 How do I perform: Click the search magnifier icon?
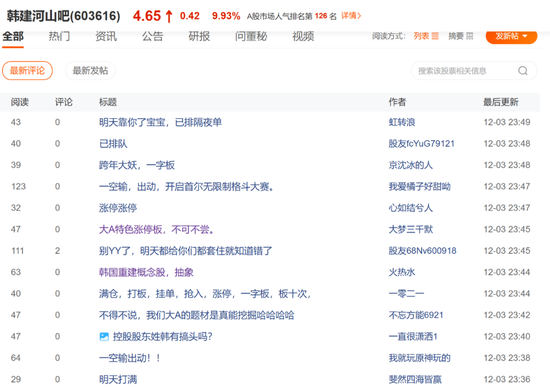pos(523,71)
